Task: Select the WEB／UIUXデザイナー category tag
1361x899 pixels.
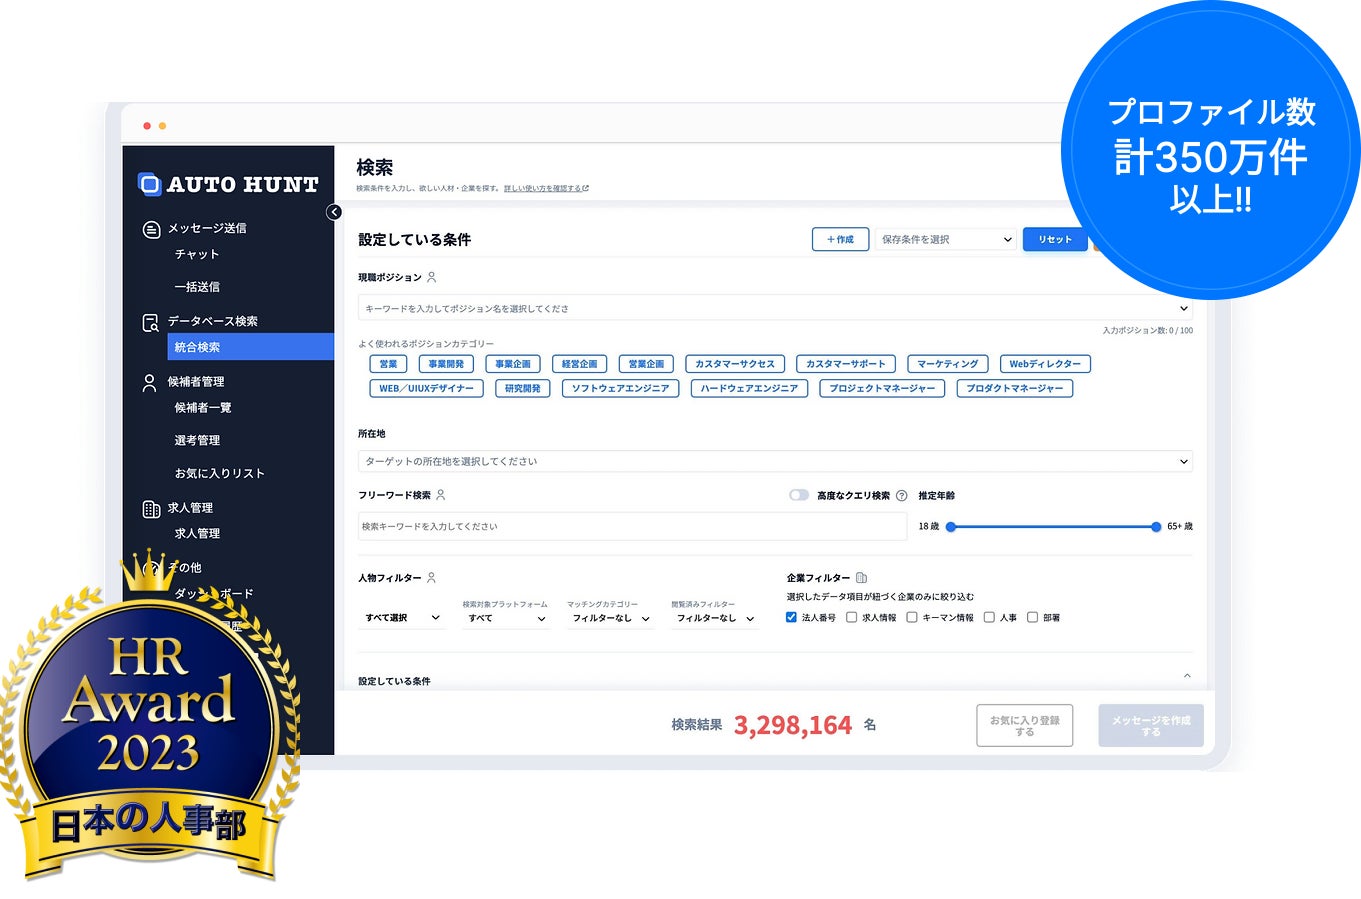Action: pyautogui.click(x=427, y=388)
